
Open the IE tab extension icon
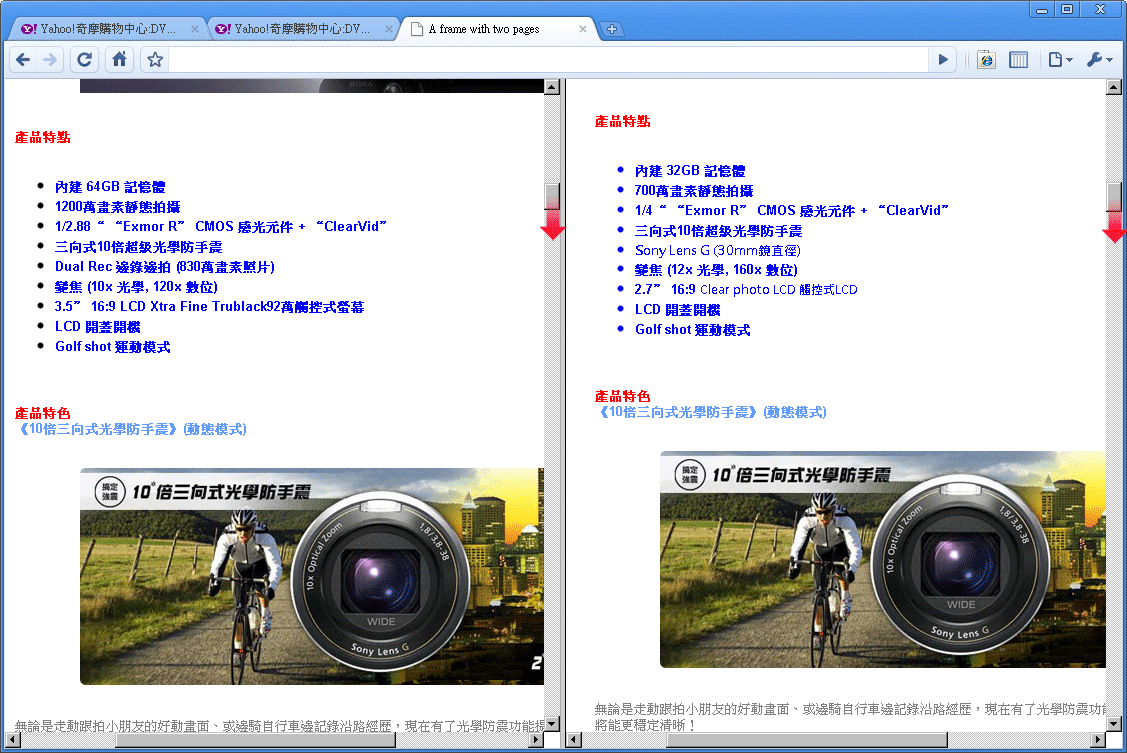[x=986, y=60]
